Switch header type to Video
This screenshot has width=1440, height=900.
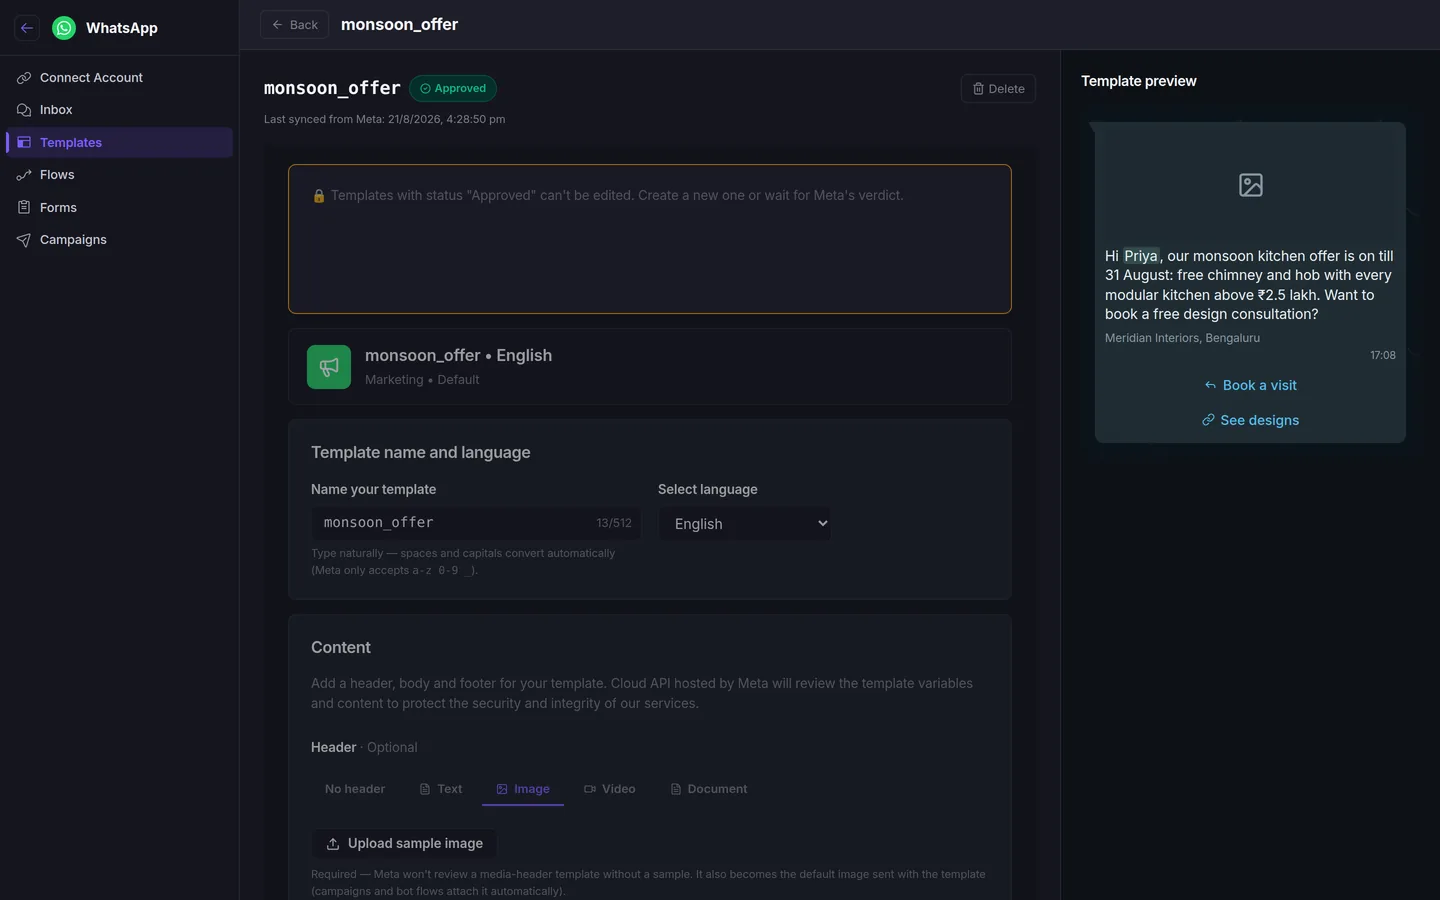610,789
